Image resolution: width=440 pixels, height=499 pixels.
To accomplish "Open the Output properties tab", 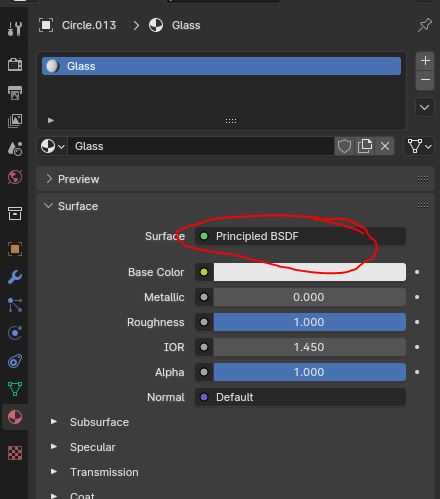I will click(x=15, y=93).
